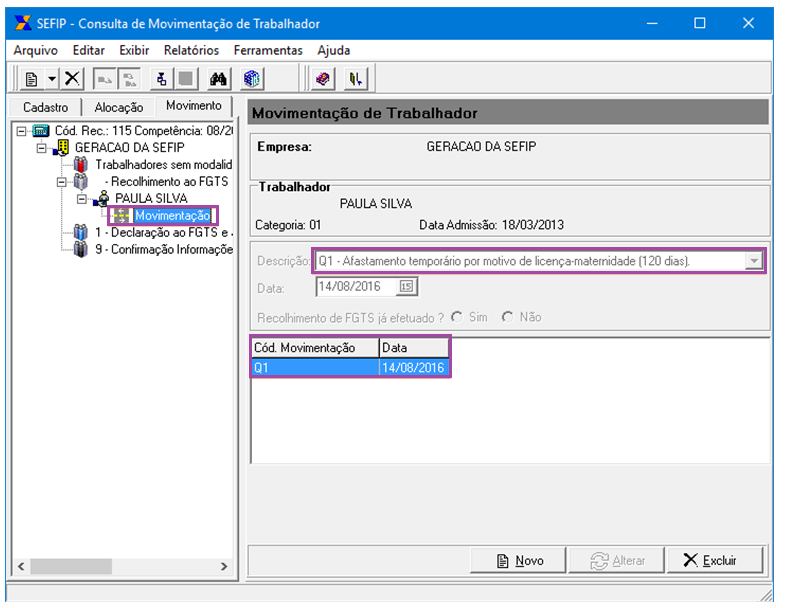Viewport: 791px width, 608px height.
Task: Click the SEFIP logo in title bar
Action: pyautogui.click(x=22, y=23)
